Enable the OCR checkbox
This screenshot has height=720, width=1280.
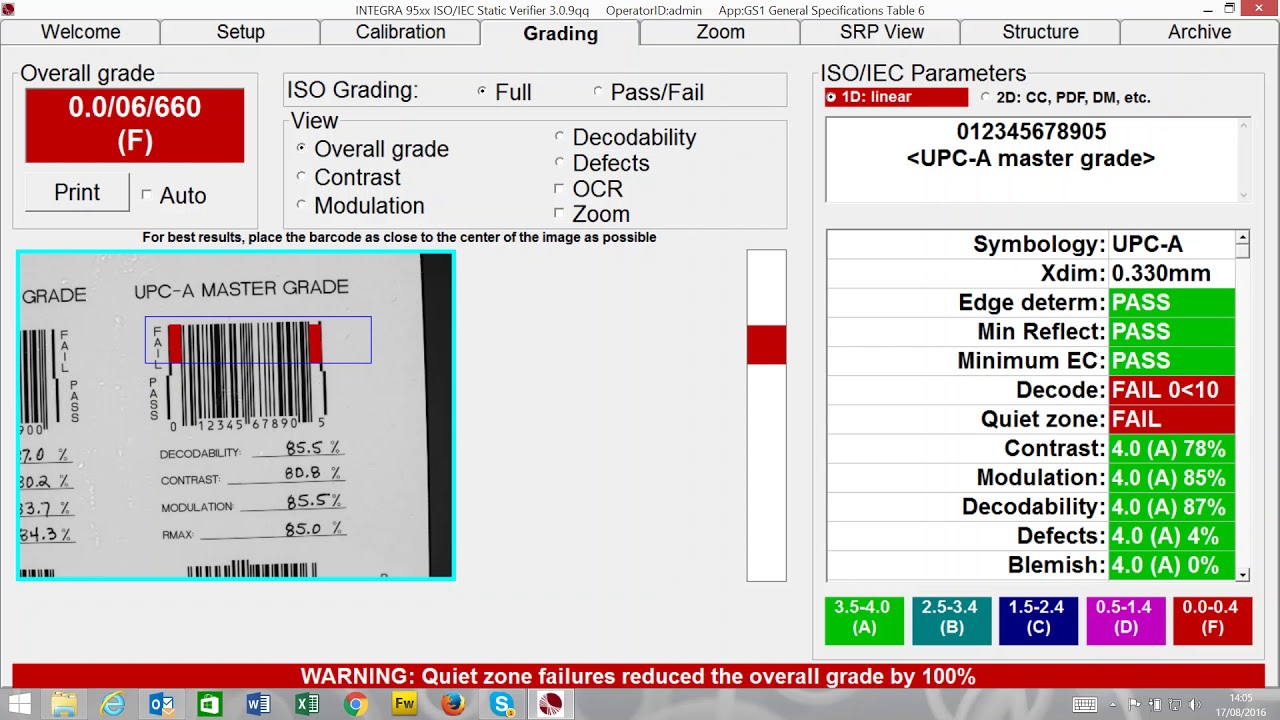(x=559, y=188)
